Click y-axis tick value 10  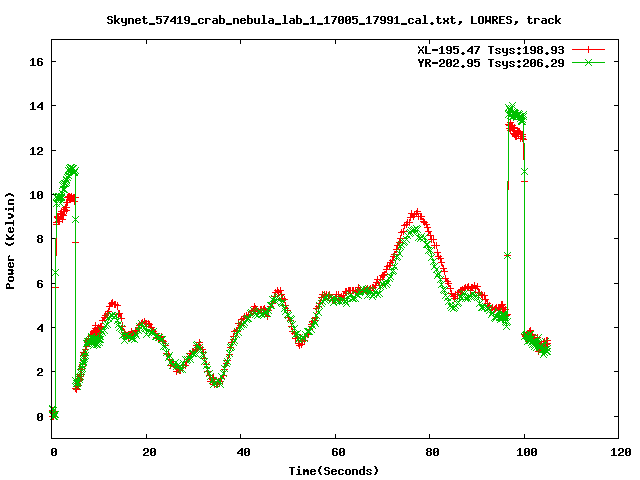point(36,195)
